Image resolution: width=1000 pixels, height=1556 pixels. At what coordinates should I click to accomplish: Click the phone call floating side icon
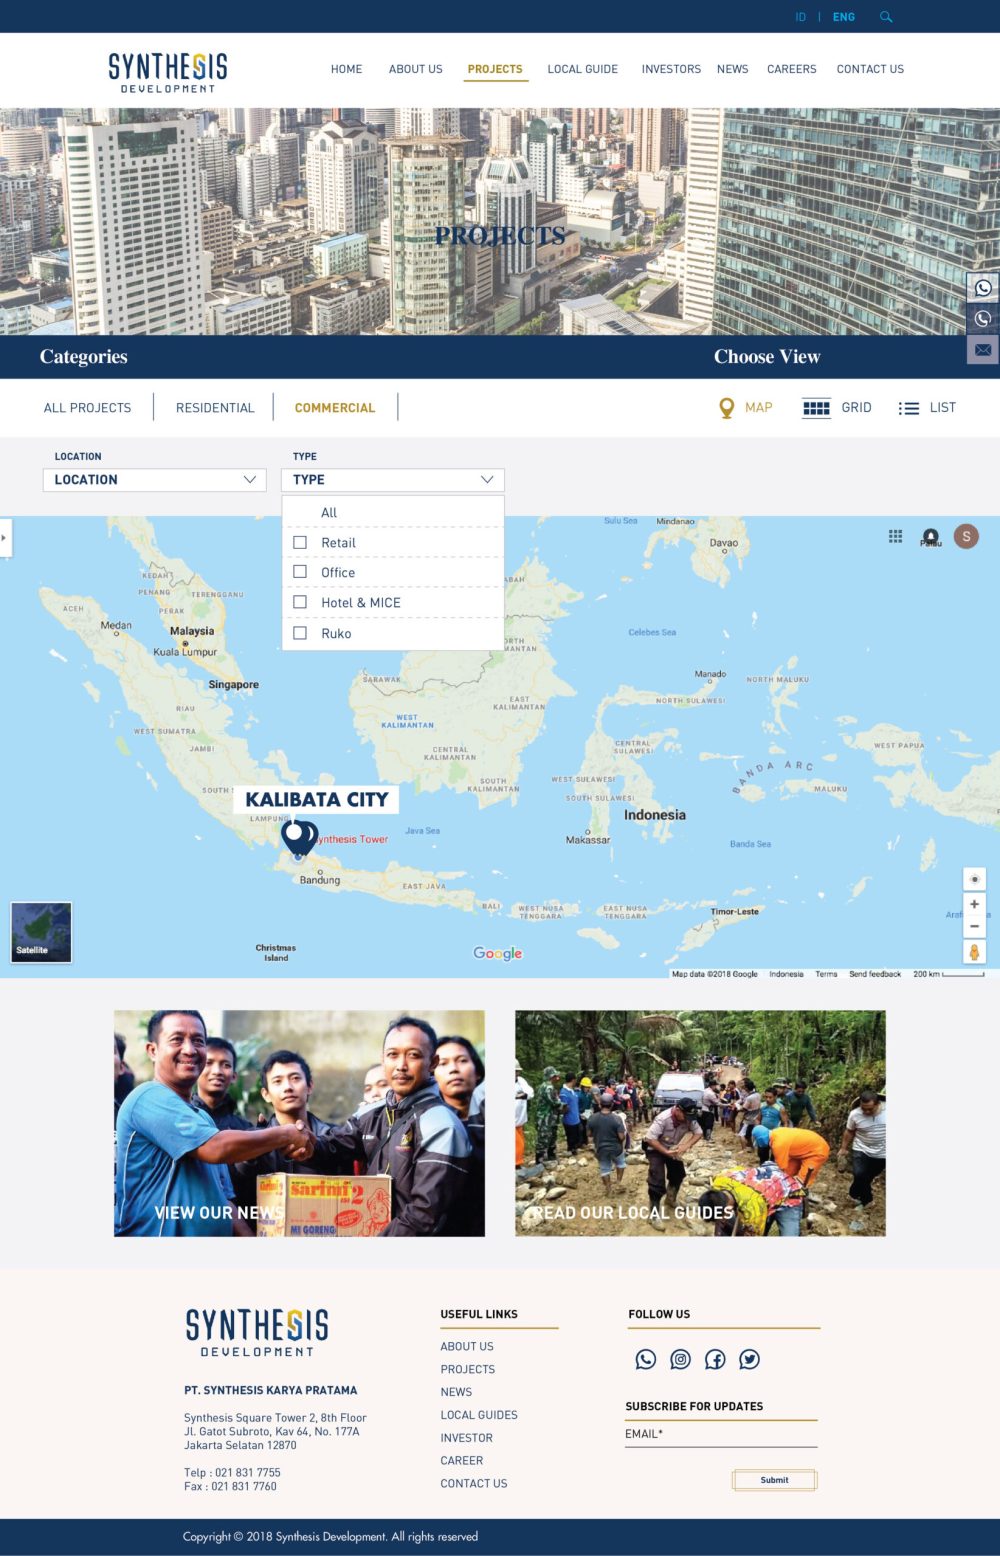983,319
